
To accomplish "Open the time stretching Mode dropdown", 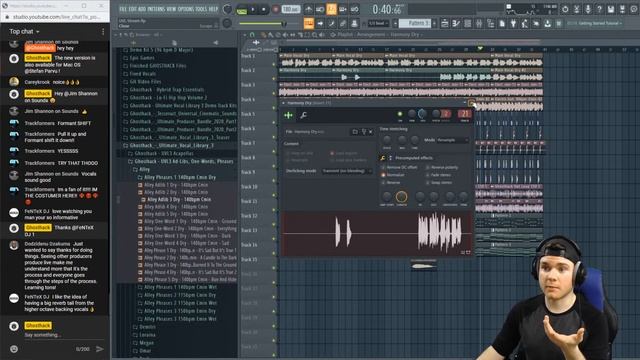I will coord(453,140).
